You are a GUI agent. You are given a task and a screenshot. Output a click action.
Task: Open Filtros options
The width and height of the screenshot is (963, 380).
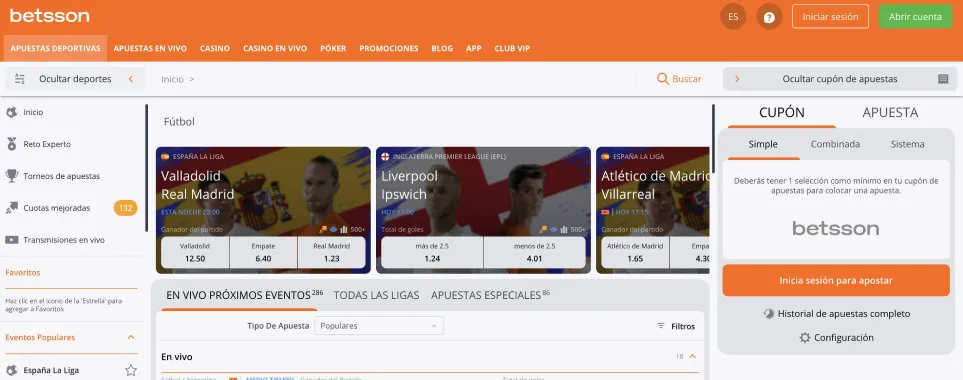676,326
